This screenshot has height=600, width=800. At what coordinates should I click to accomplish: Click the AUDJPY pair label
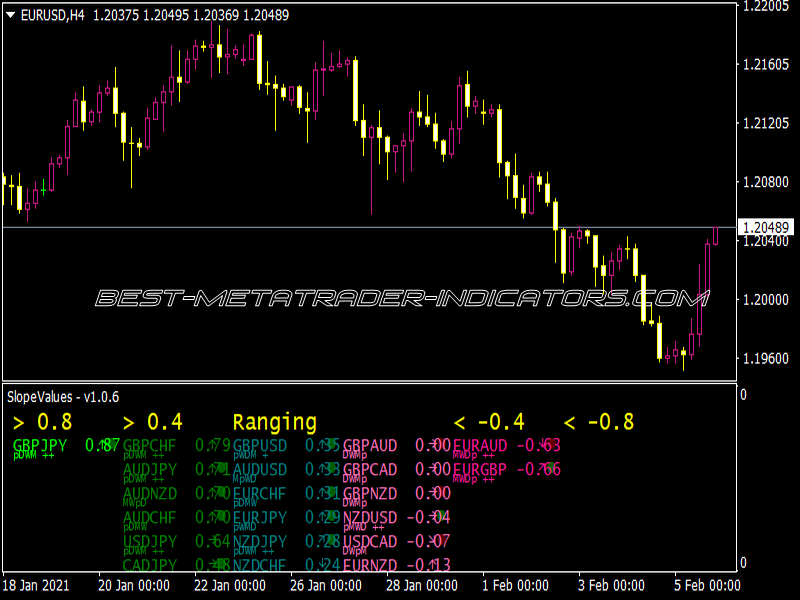pos(149,469)
